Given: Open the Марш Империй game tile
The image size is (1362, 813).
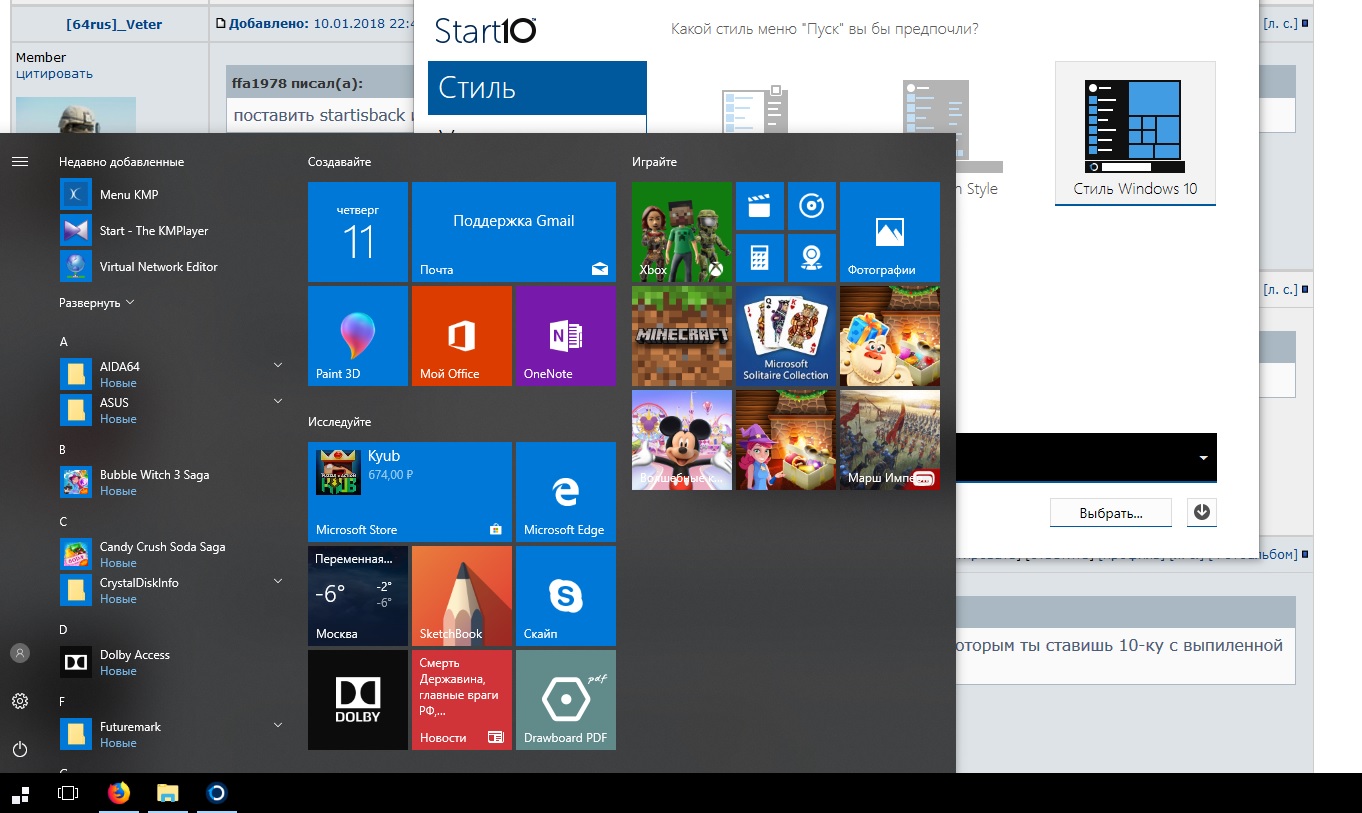Looking at the screenshot, I should pyautogui.click(x=890, y=440).
